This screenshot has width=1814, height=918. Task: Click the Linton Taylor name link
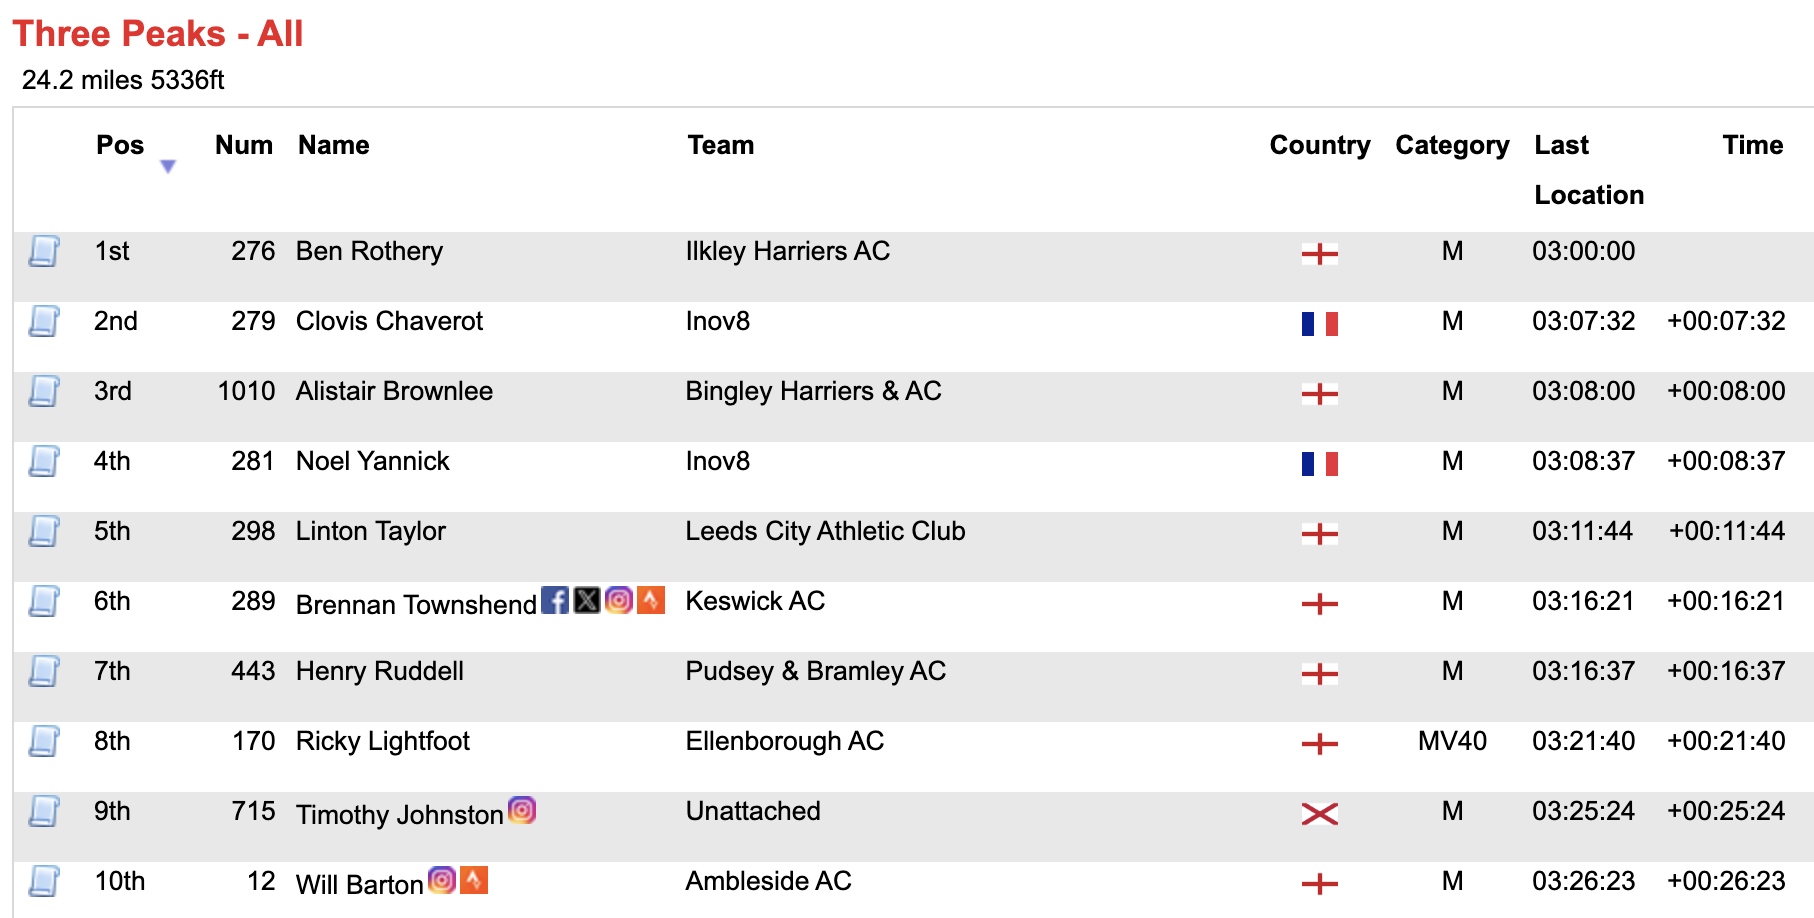click(370, 531)
